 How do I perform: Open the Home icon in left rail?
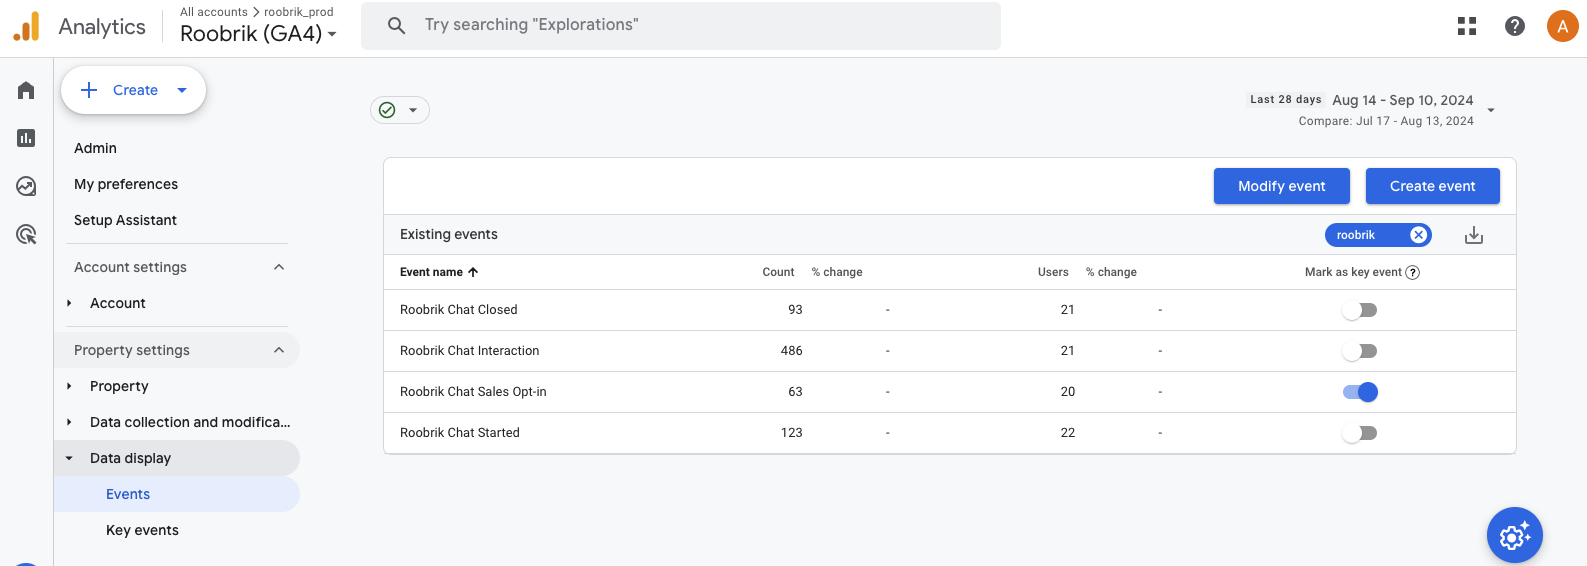pyautogui.click(x=26, y=90)
